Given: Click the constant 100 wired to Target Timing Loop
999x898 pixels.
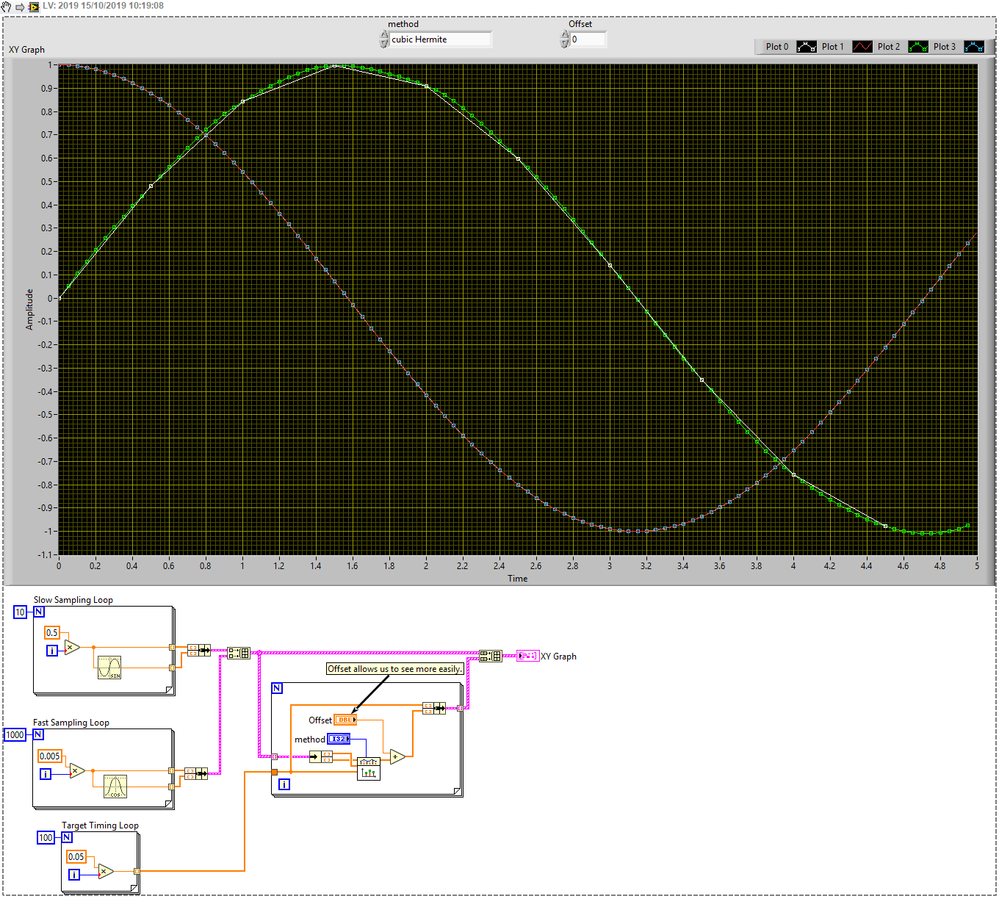Looking at the screenshot, I should (46, 837).
